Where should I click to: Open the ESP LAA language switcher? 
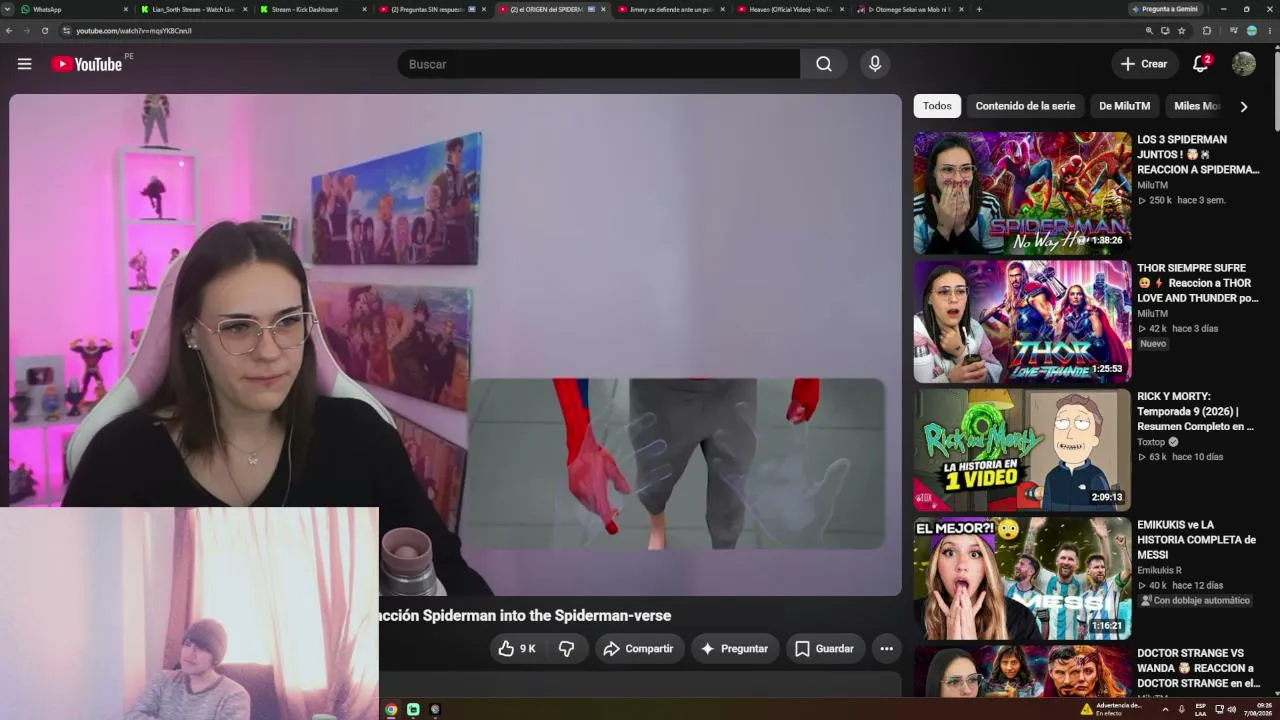click(1200, 710)
